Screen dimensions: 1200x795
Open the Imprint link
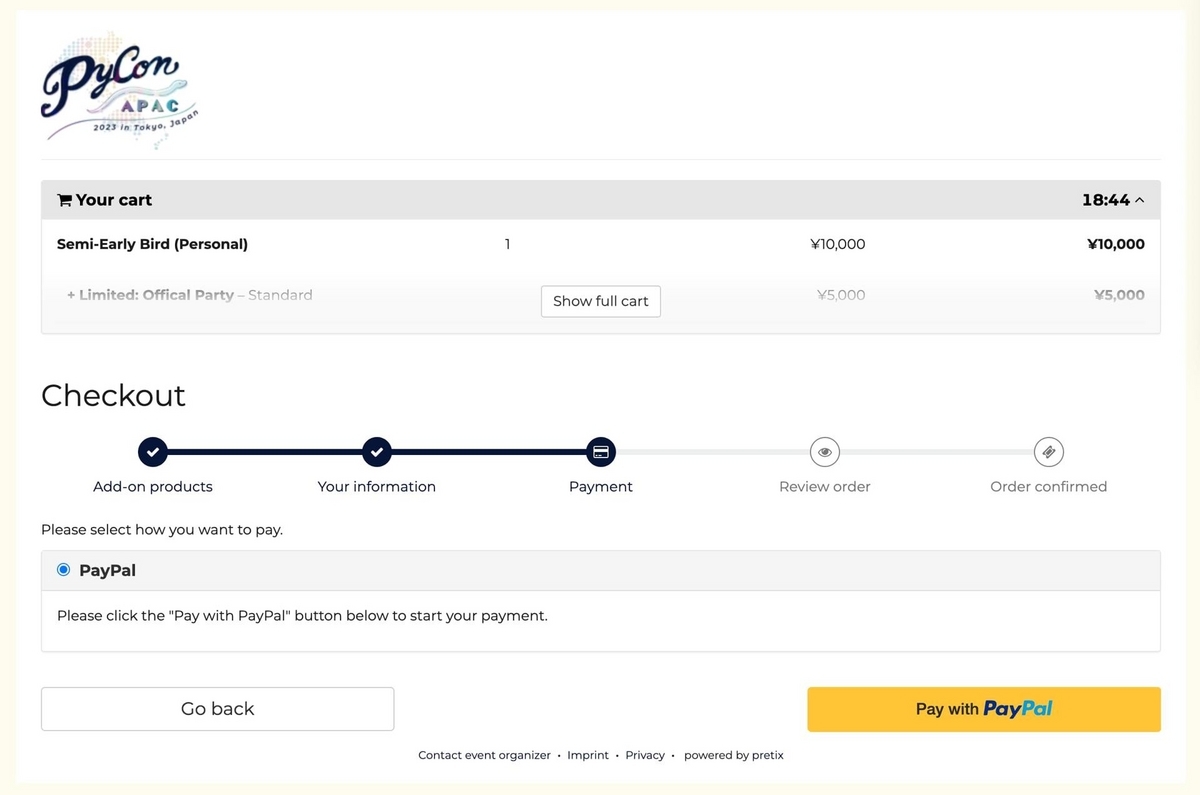pos(588,756)
